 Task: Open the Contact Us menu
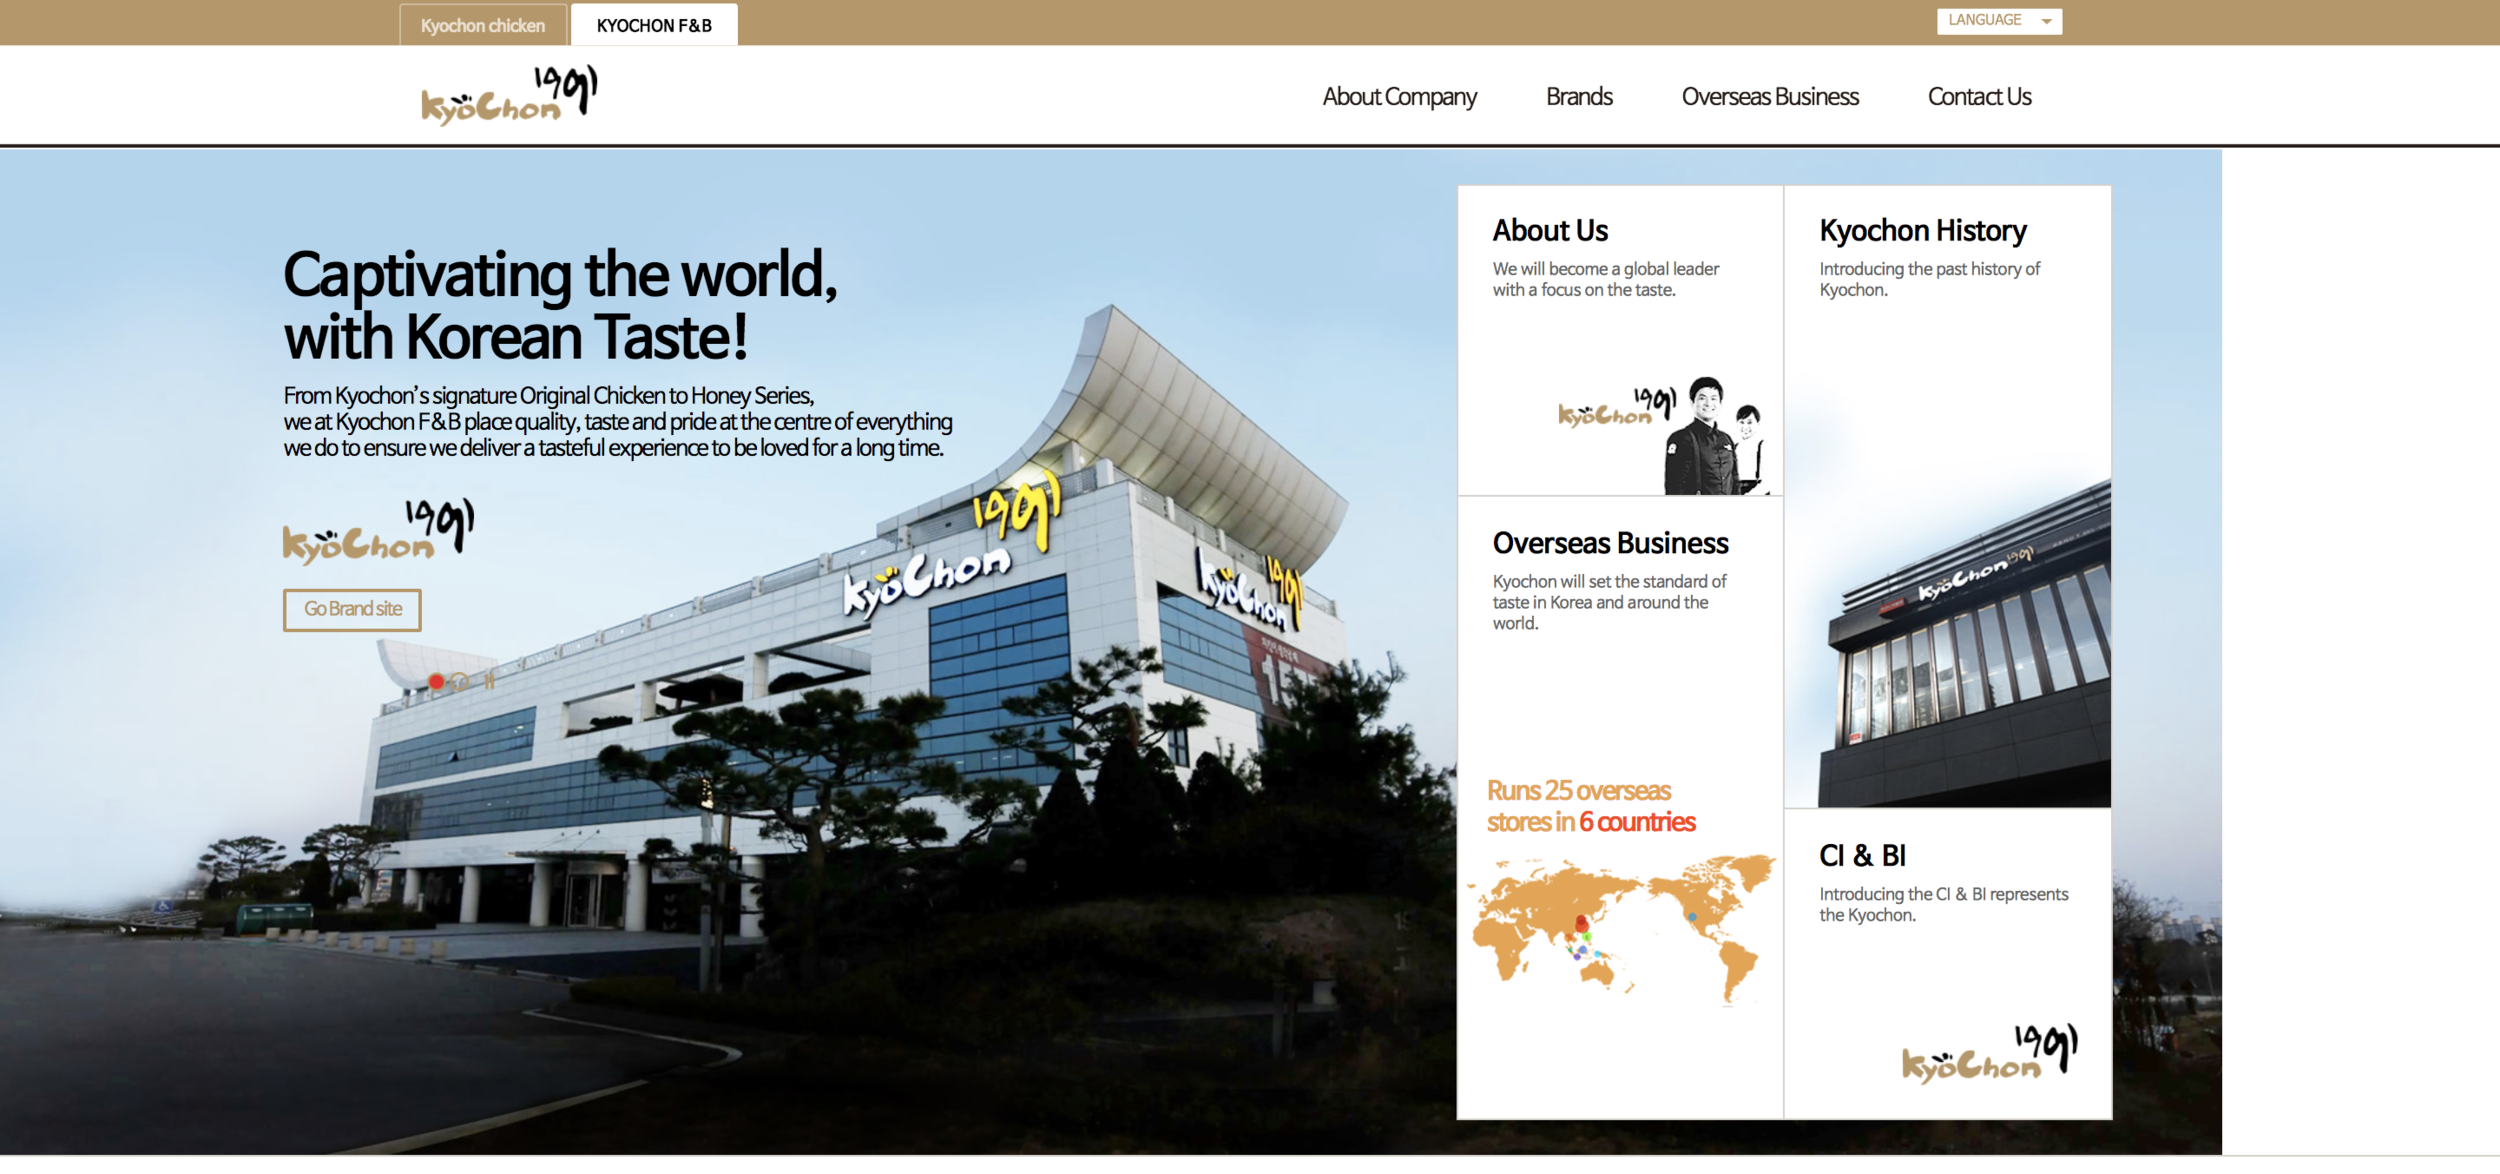pos(1979,97)
